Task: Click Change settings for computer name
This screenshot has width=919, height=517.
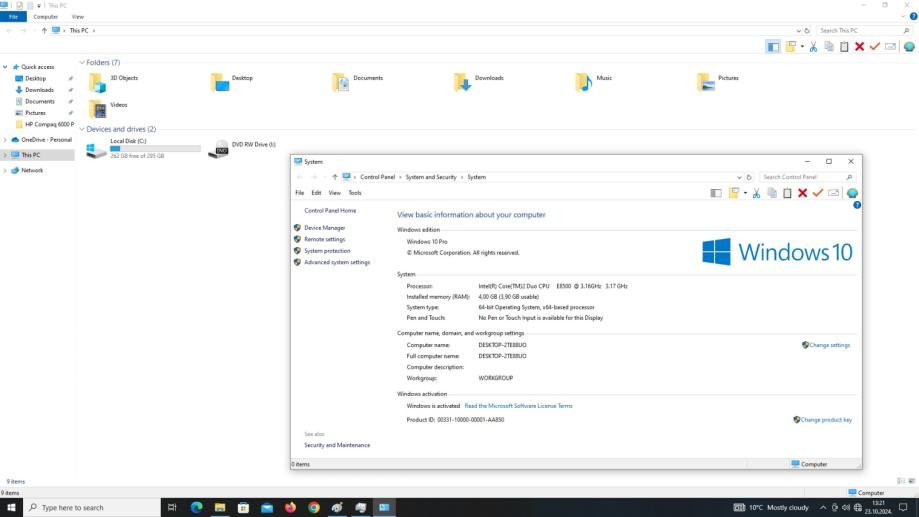Action: coord(829,345)
